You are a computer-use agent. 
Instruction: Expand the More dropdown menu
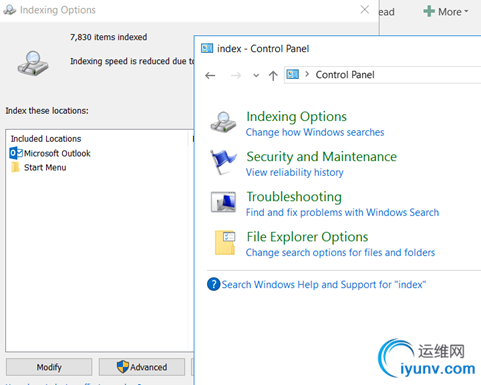(446, 12)
